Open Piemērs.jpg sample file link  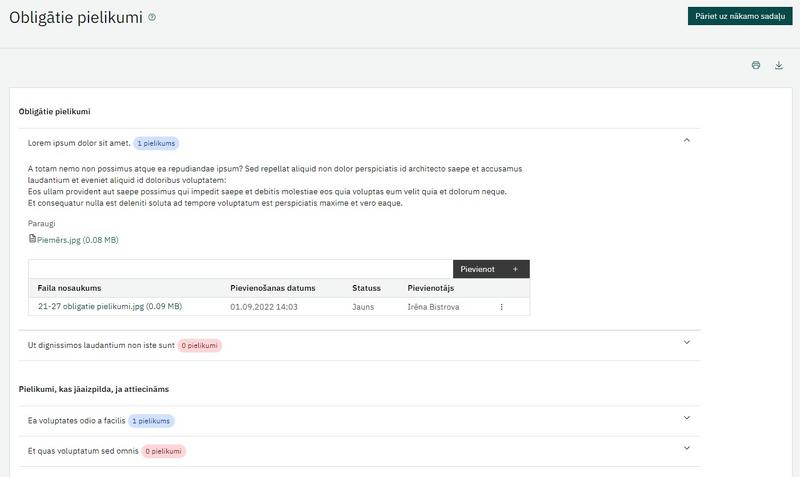pyautogui.click(x=78, y=240)
